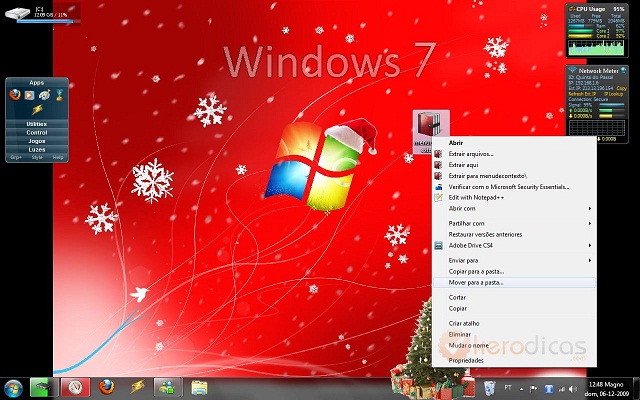
Task: Click the Notepad++ icon in context menu
Action: pyautogui.click(x=438, y=198)
